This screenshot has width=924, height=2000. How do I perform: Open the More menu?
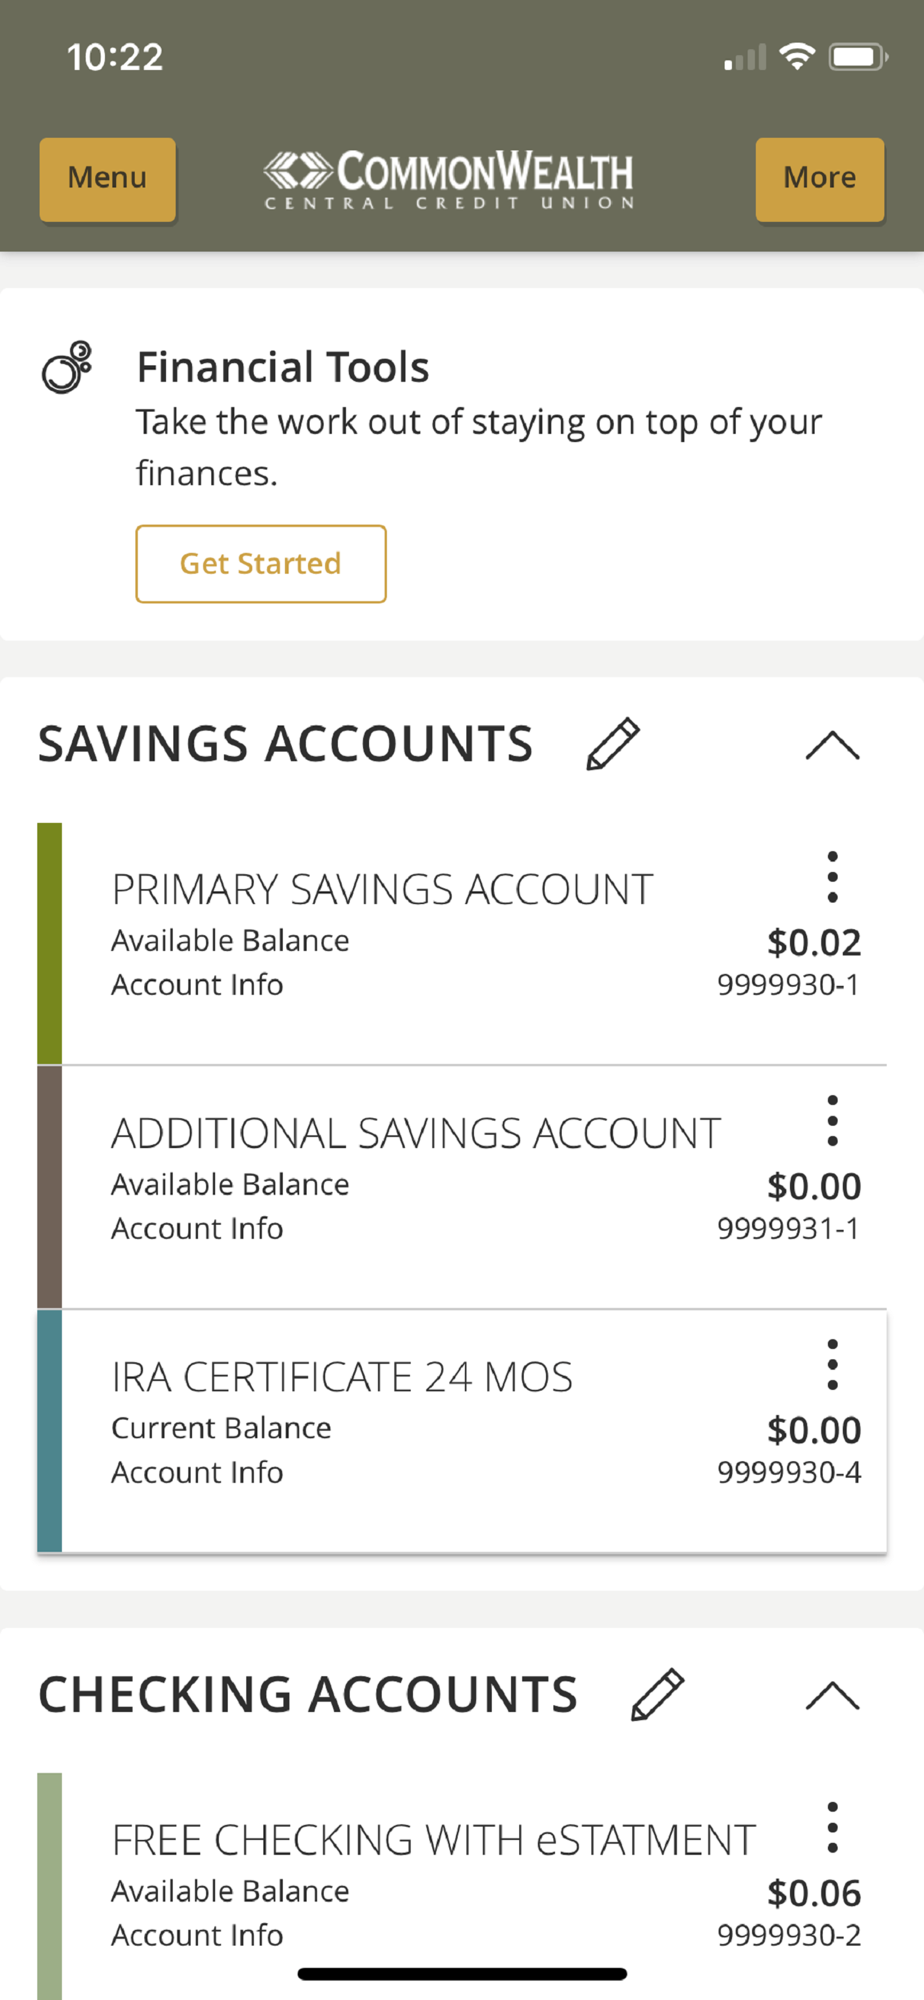(x=819, y=179)
